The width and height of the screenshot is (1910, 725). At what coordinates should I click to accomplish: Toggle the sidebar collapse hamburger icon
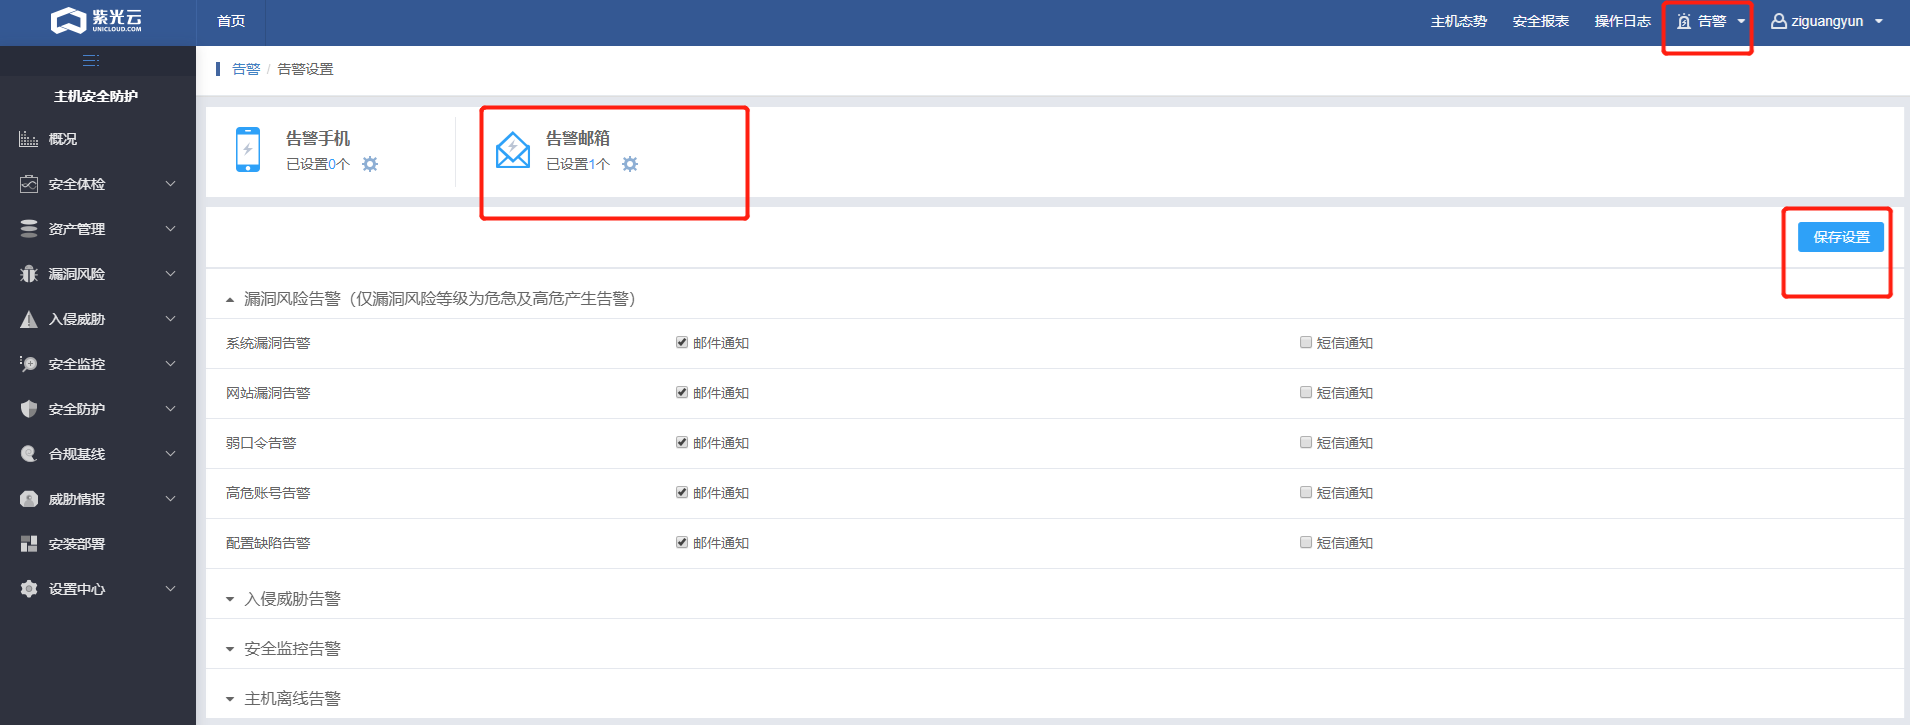(x=91, y=61)
